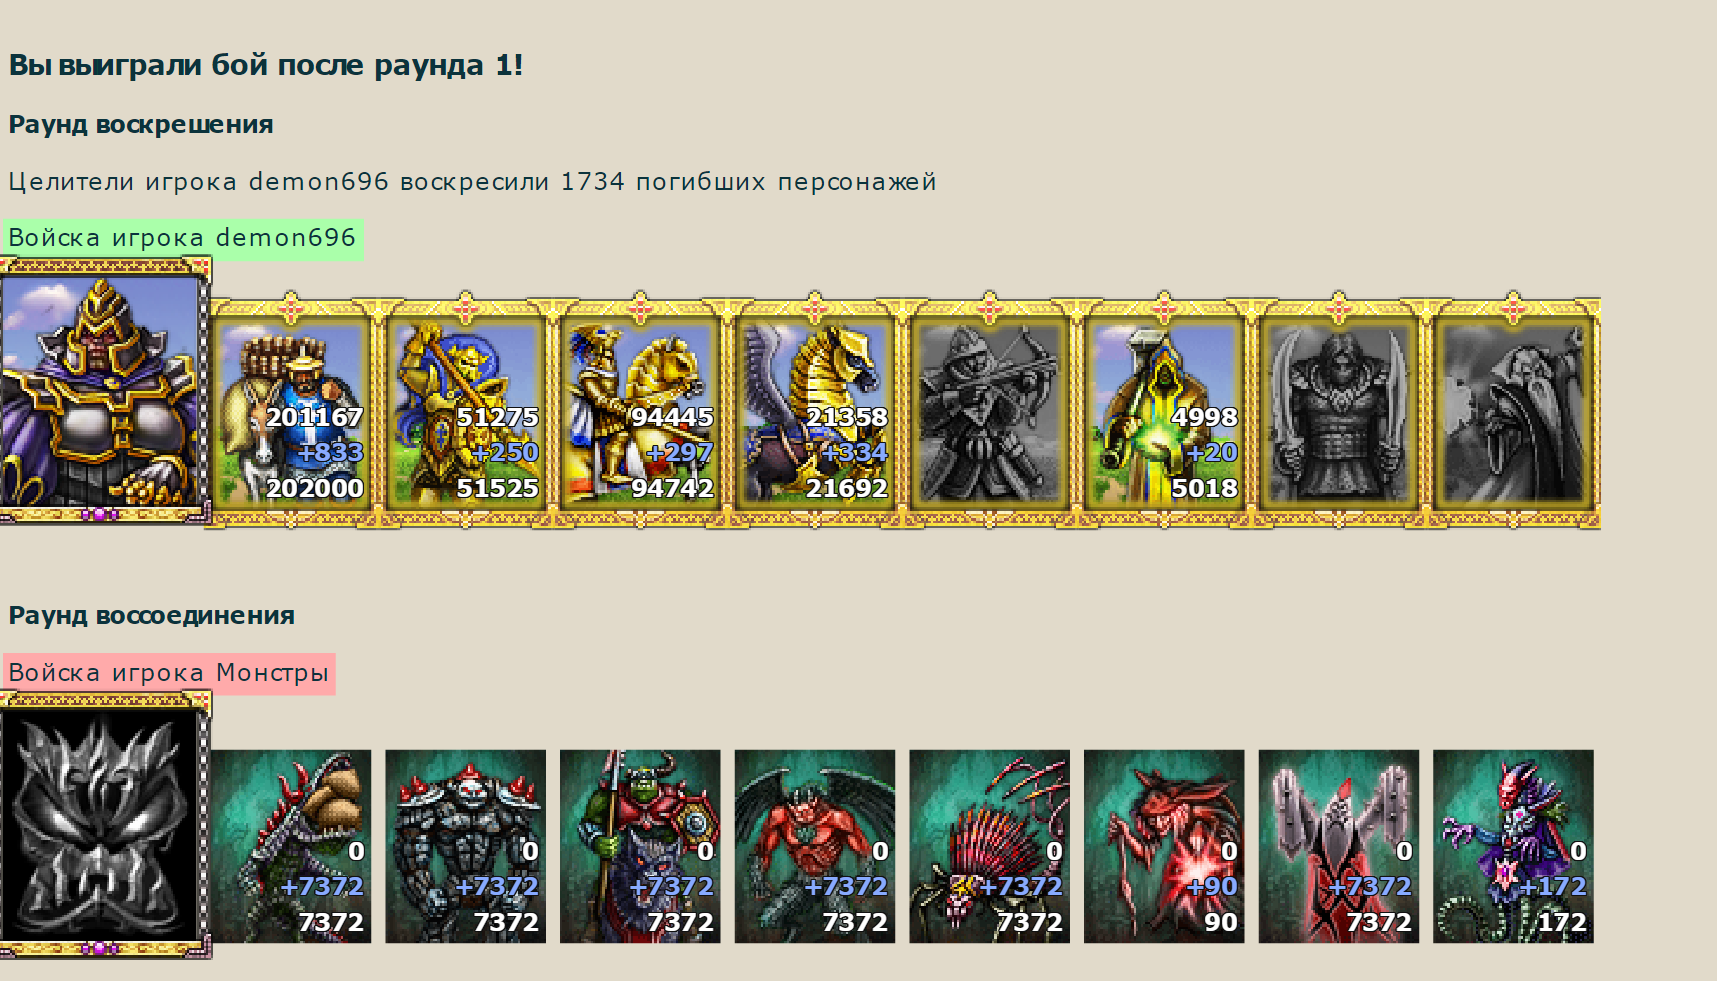Click the greyed-out crossbowman unit slot
1717x981 pixels.
989,412
